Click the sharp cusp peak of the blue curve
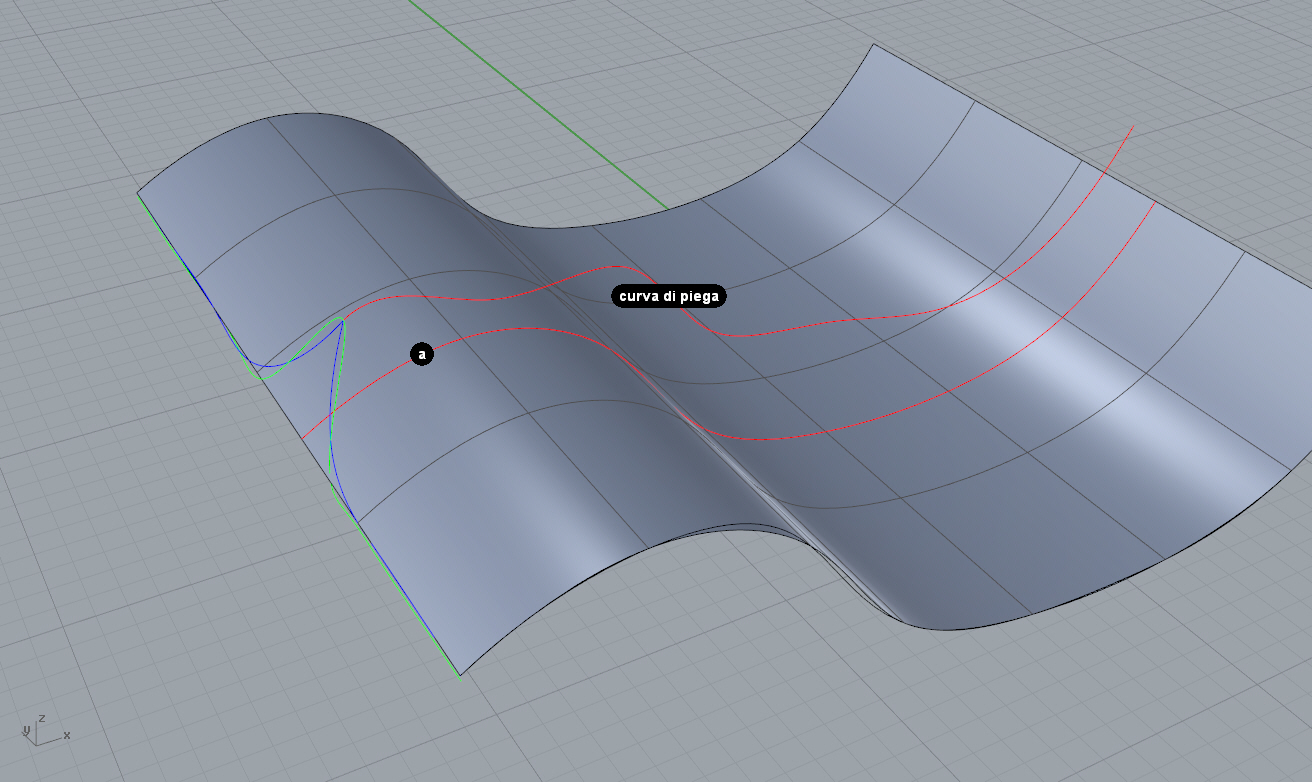 pyautogui.click(x=342, y=319)
